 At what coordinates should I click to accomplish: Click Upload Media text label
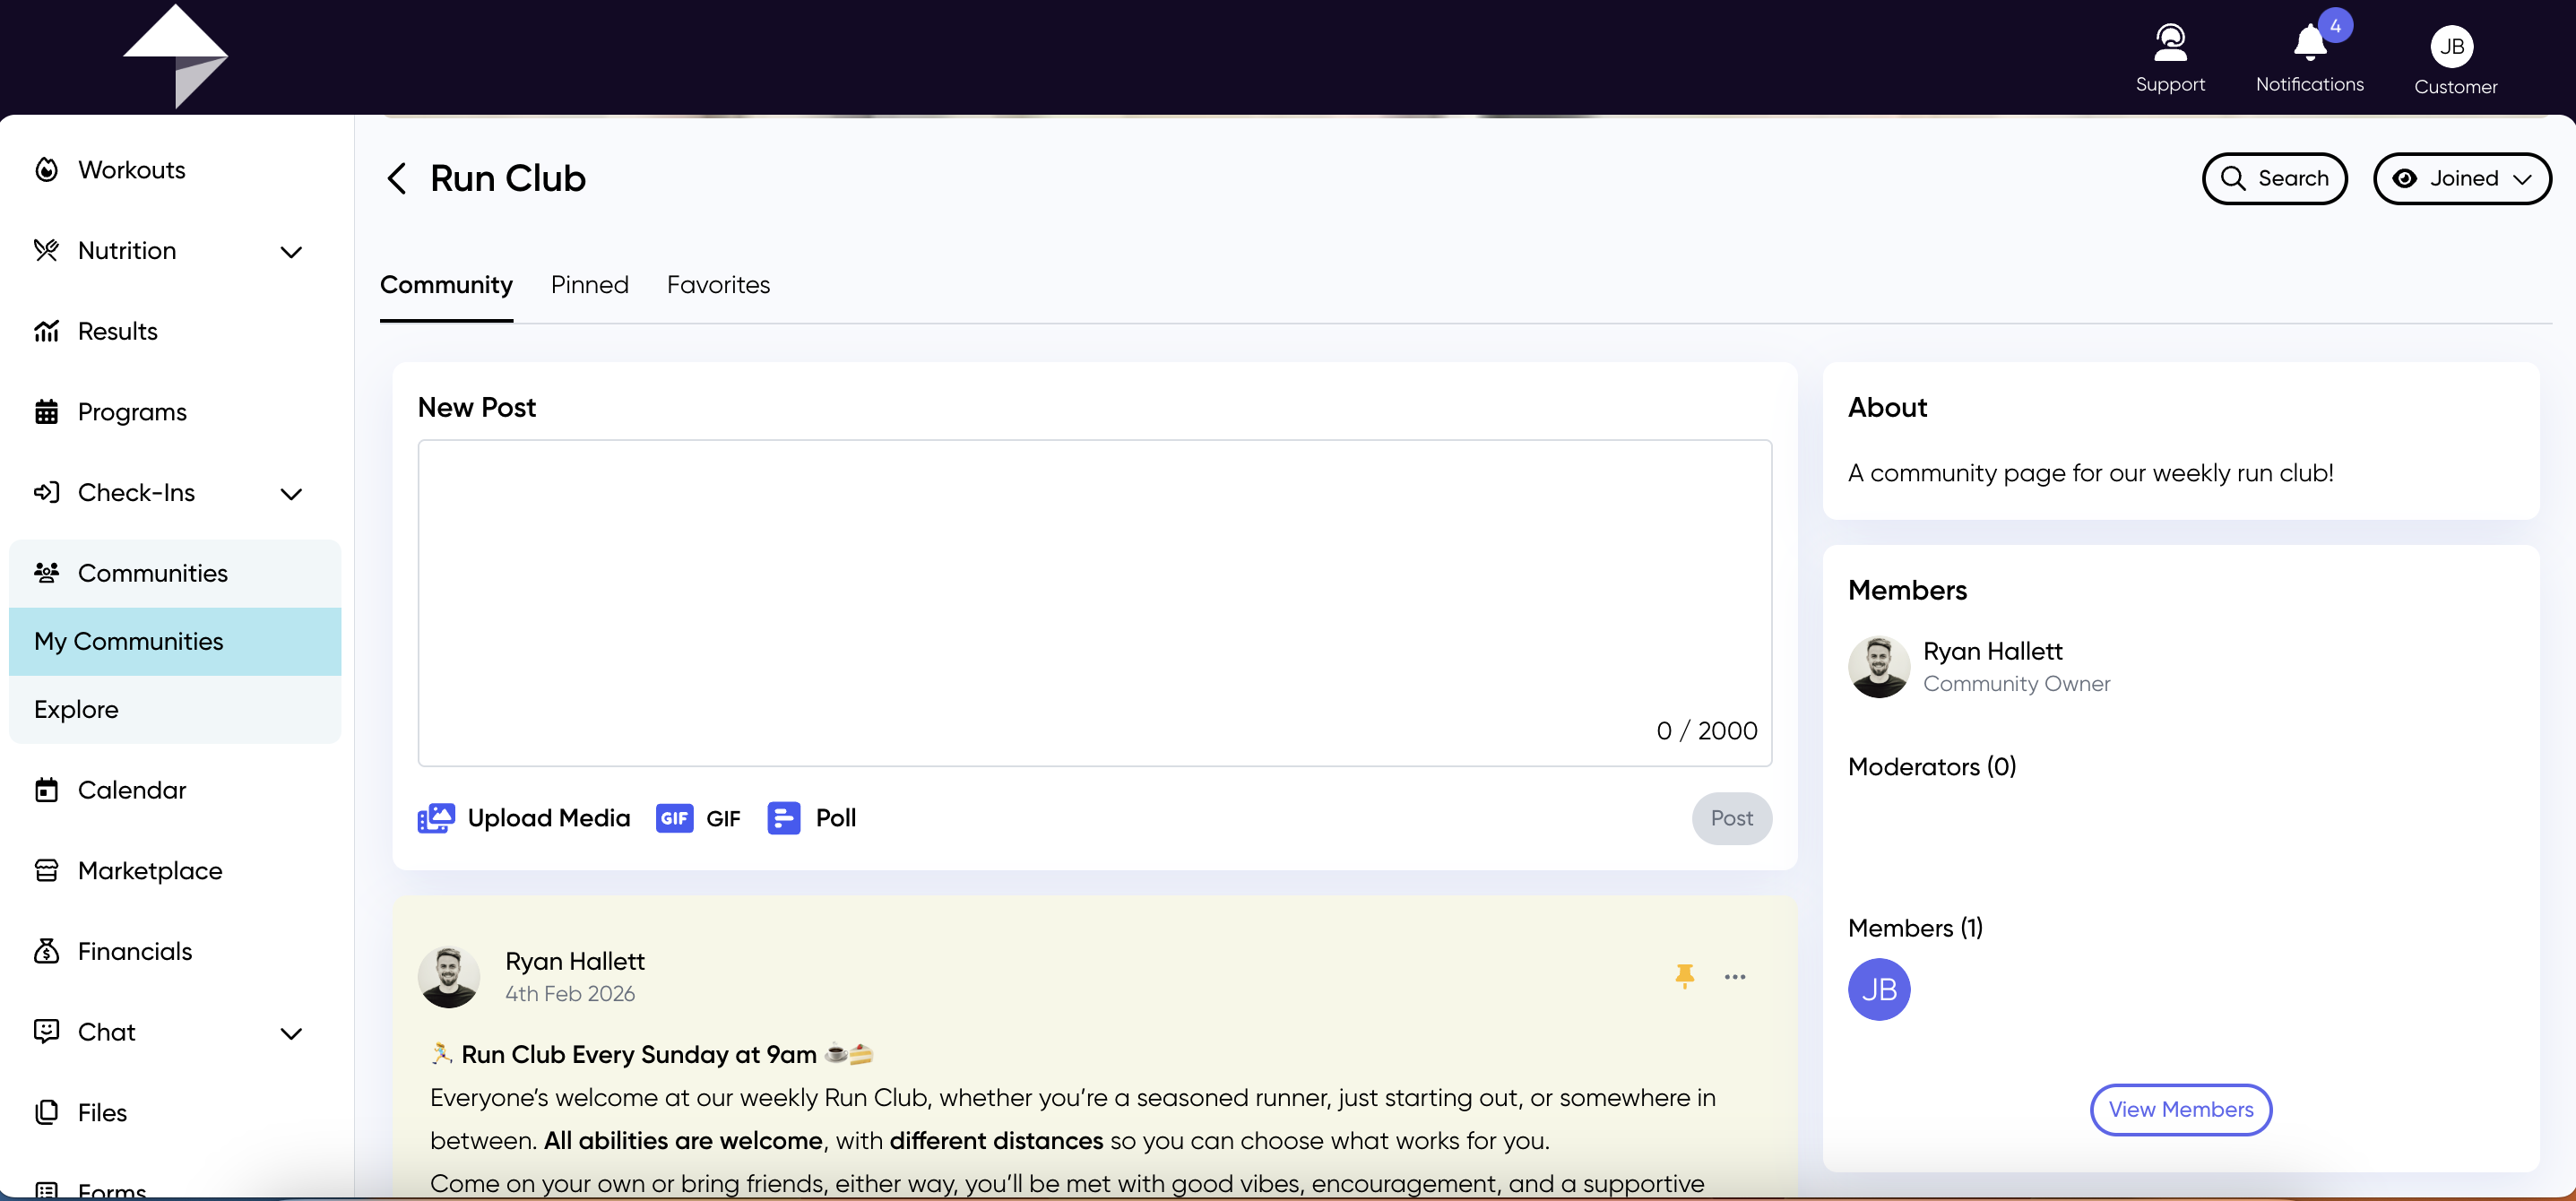(548, 818)
